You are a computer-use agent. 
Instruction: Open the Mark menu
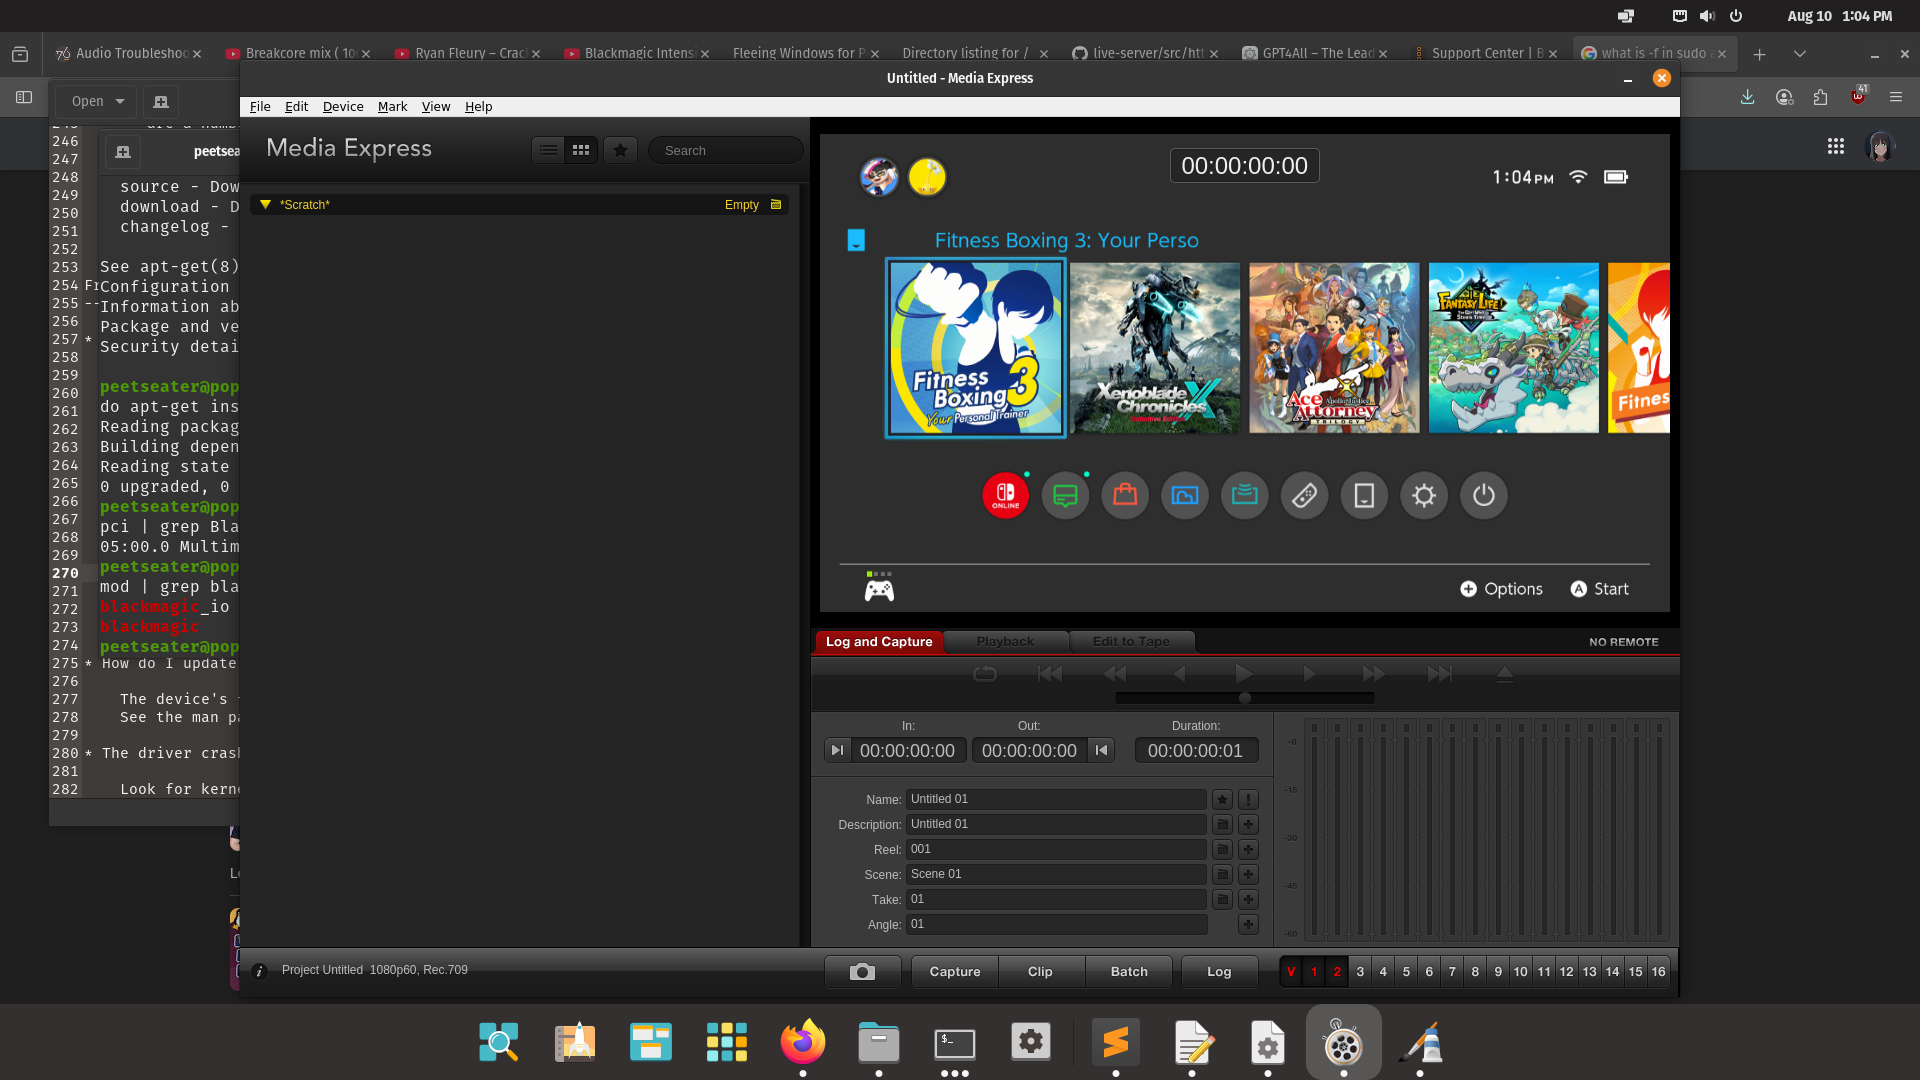point(392,106)
